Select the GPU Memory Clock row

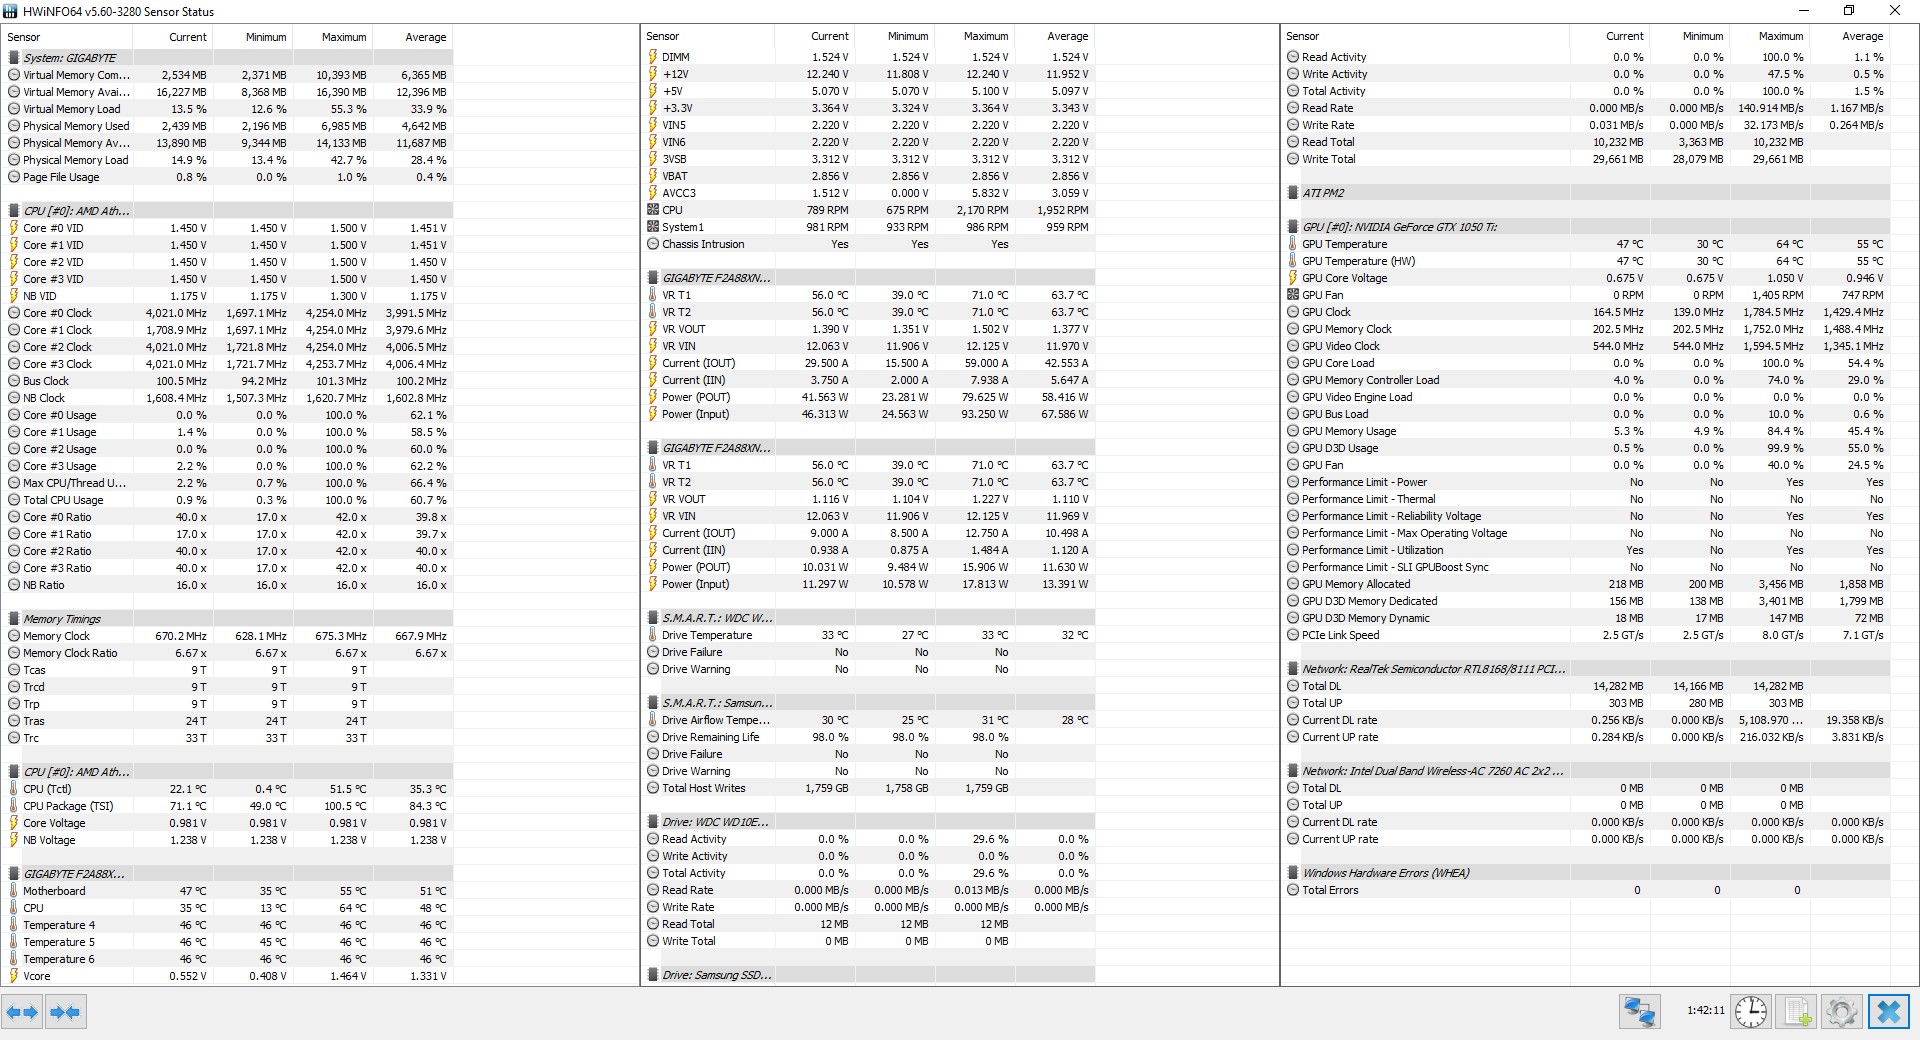1588,329
